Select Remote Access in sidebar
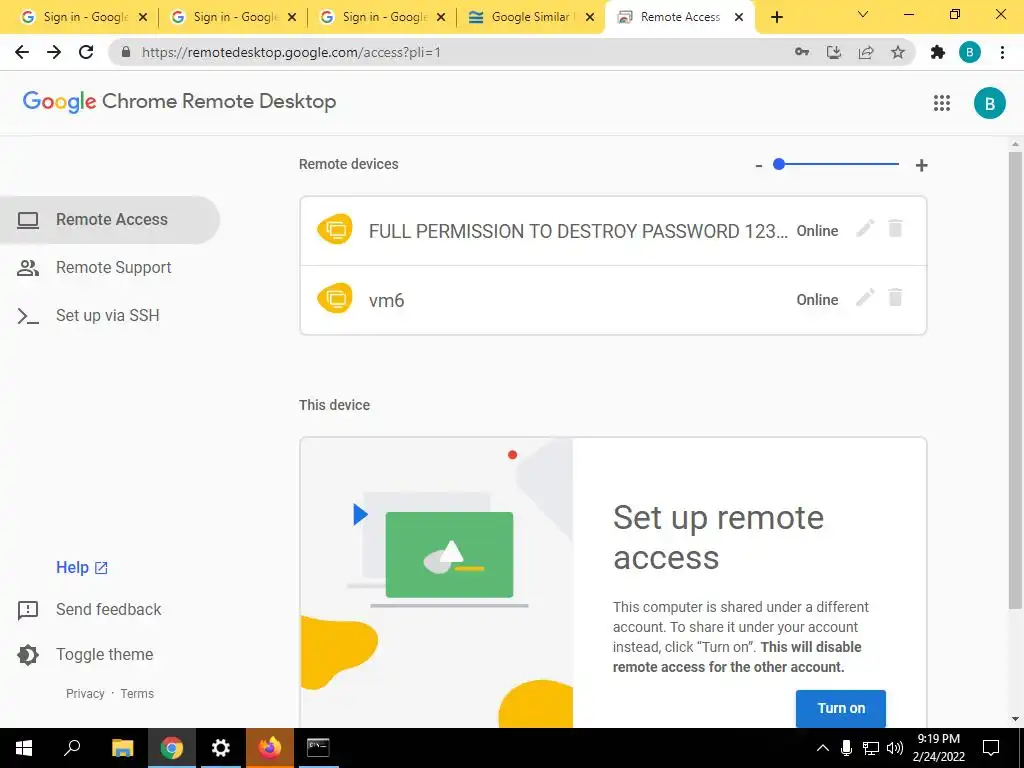This screenshot has width=1024, height=768. 110,219
